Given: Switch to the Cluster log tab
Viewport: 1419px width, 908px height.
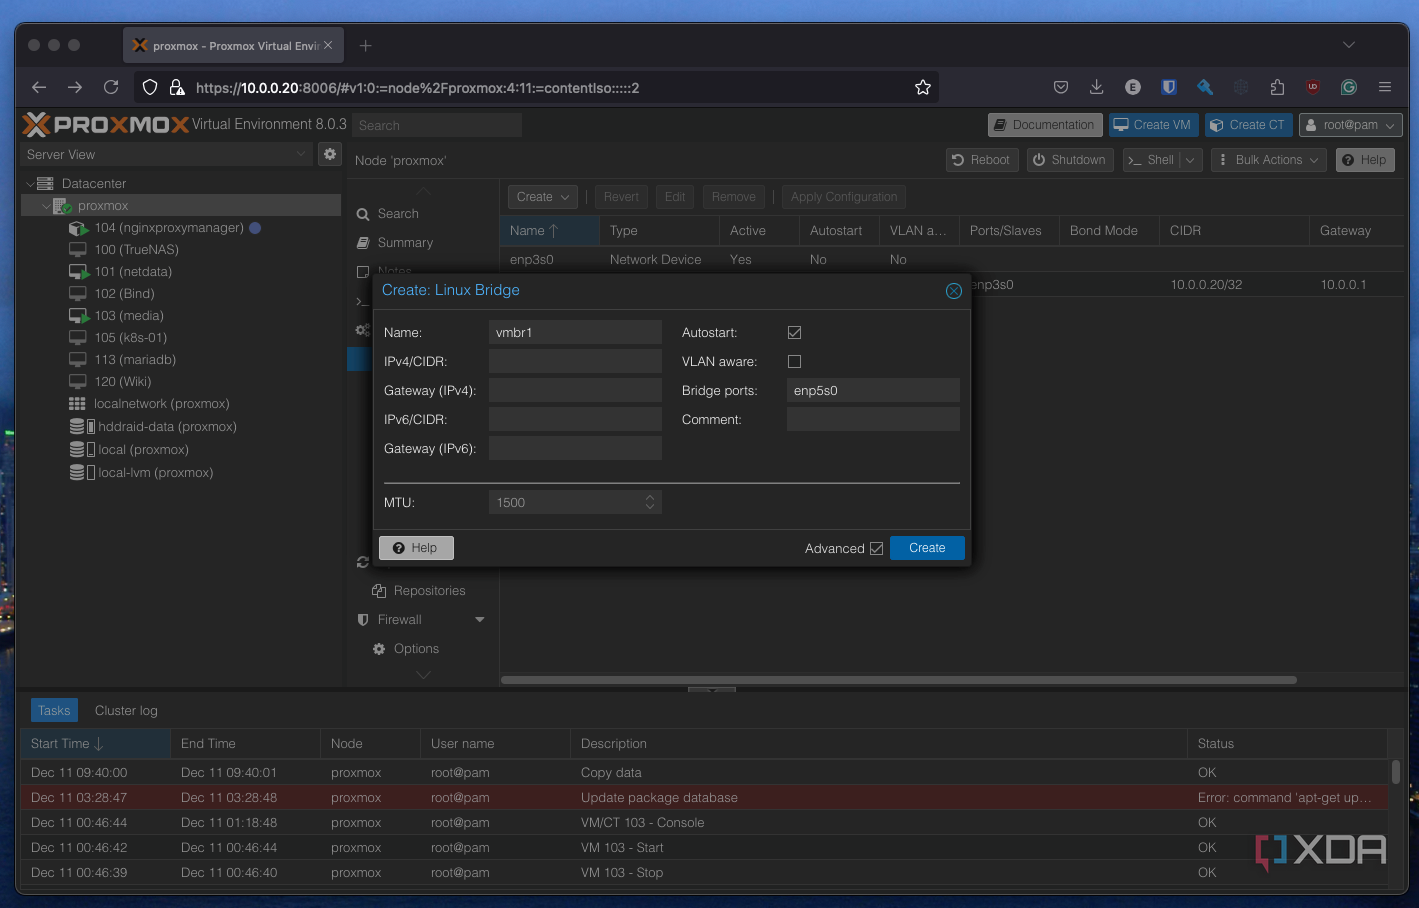Looking at the screenshot, I should 126,711.
